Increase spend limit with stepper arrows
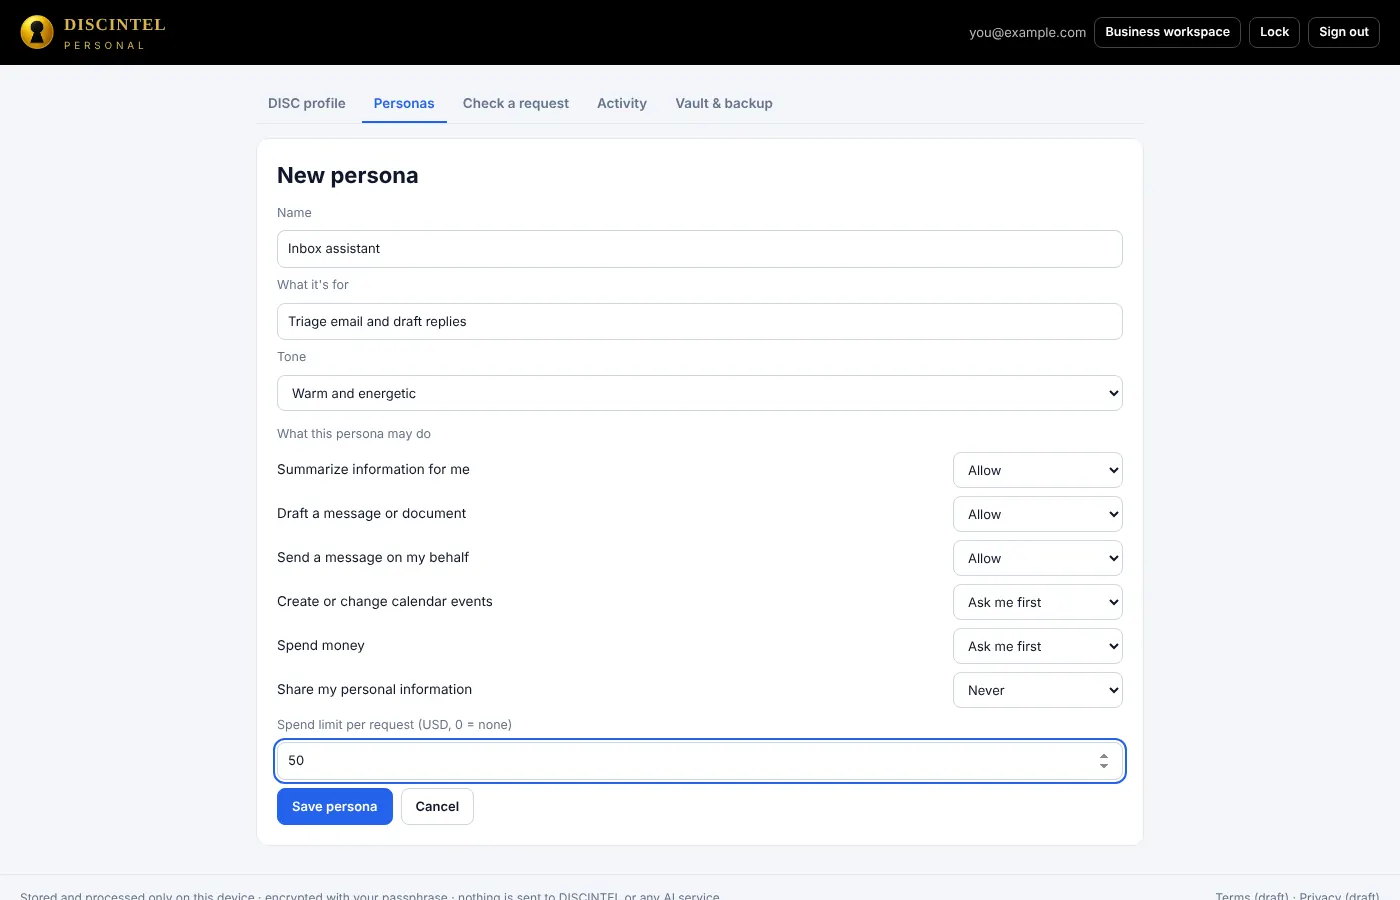This screenshot has width=1400, height=900. 1104,756
